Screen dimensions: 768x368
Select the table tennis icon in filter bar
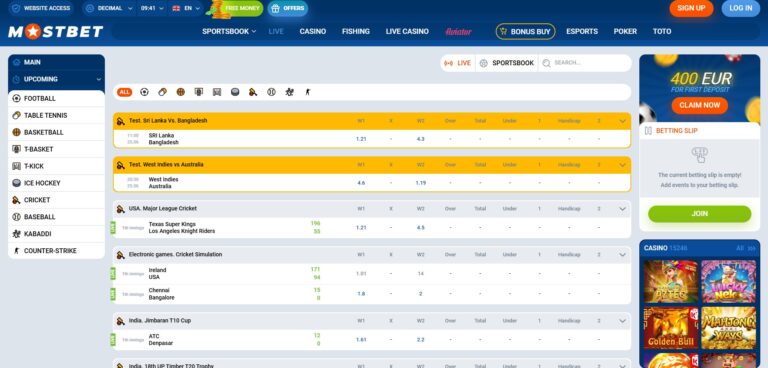[162, 92]
